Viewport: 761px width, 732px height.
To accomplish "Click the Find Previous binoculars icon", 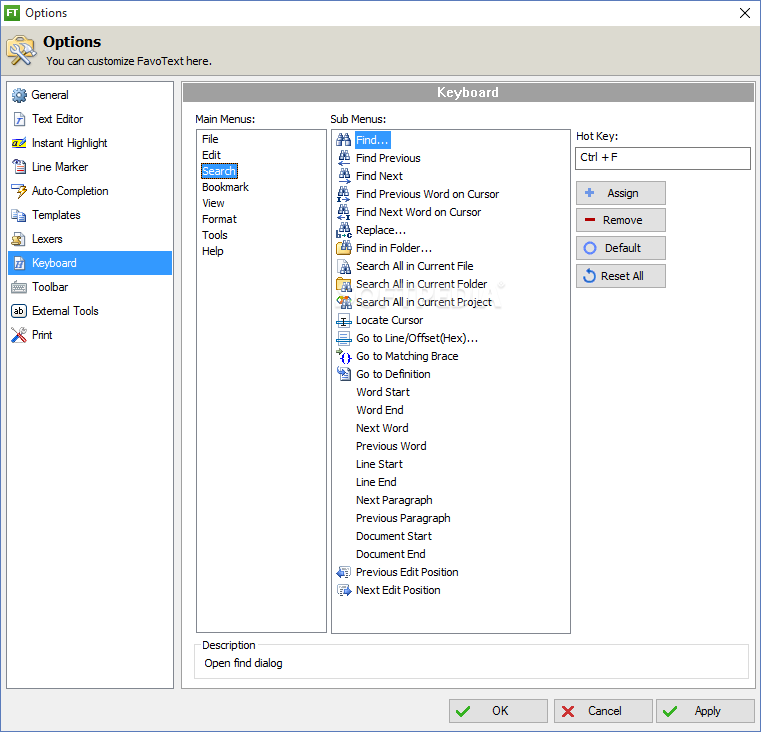I will [x=344, y=158].
